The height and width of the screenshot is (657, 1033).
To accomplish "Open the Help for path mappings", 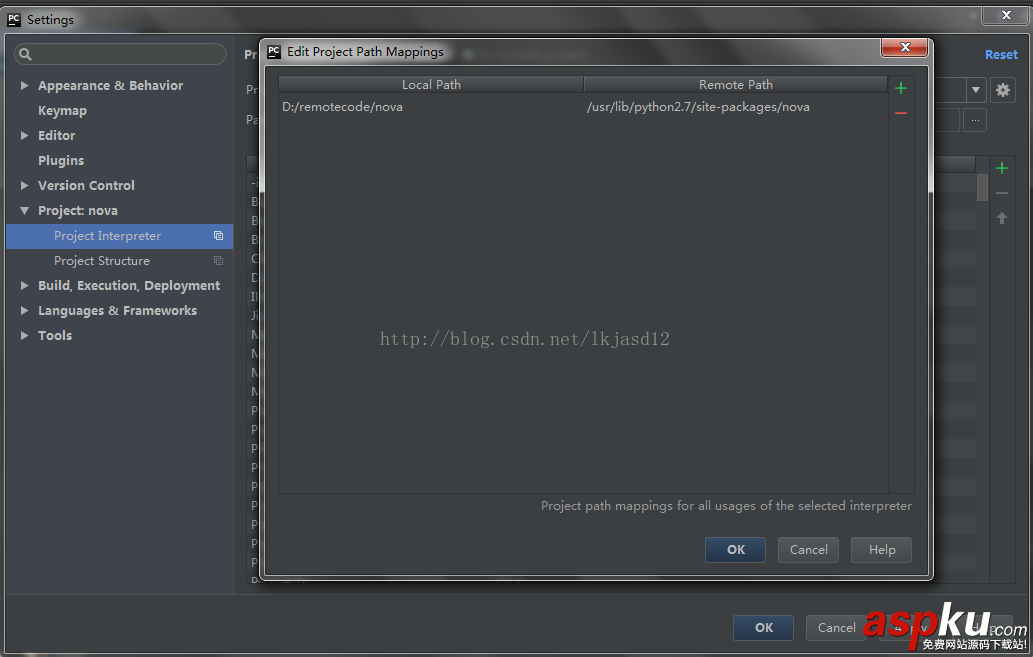I will 880,549.
